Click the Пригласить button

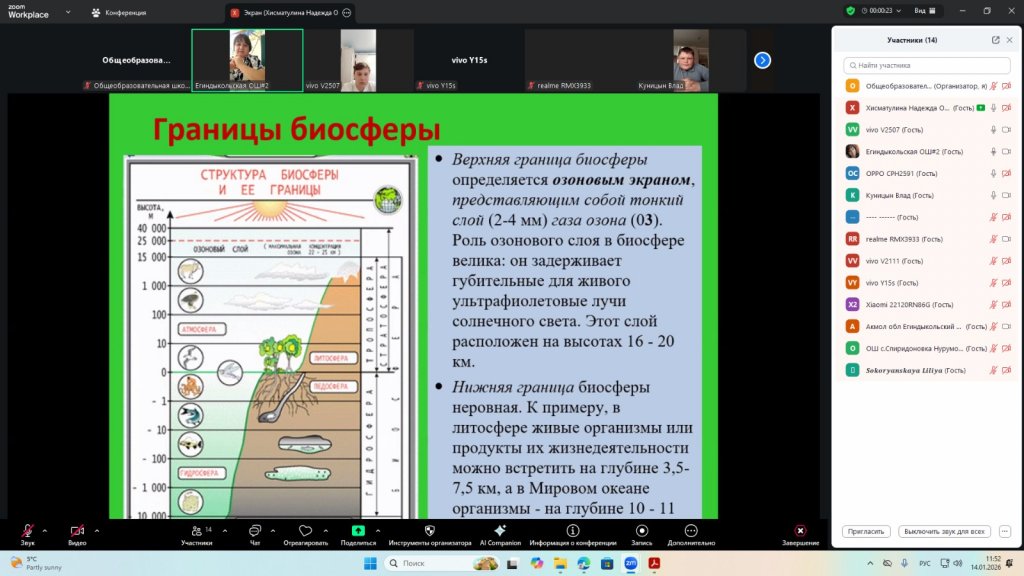click(866, 531)
